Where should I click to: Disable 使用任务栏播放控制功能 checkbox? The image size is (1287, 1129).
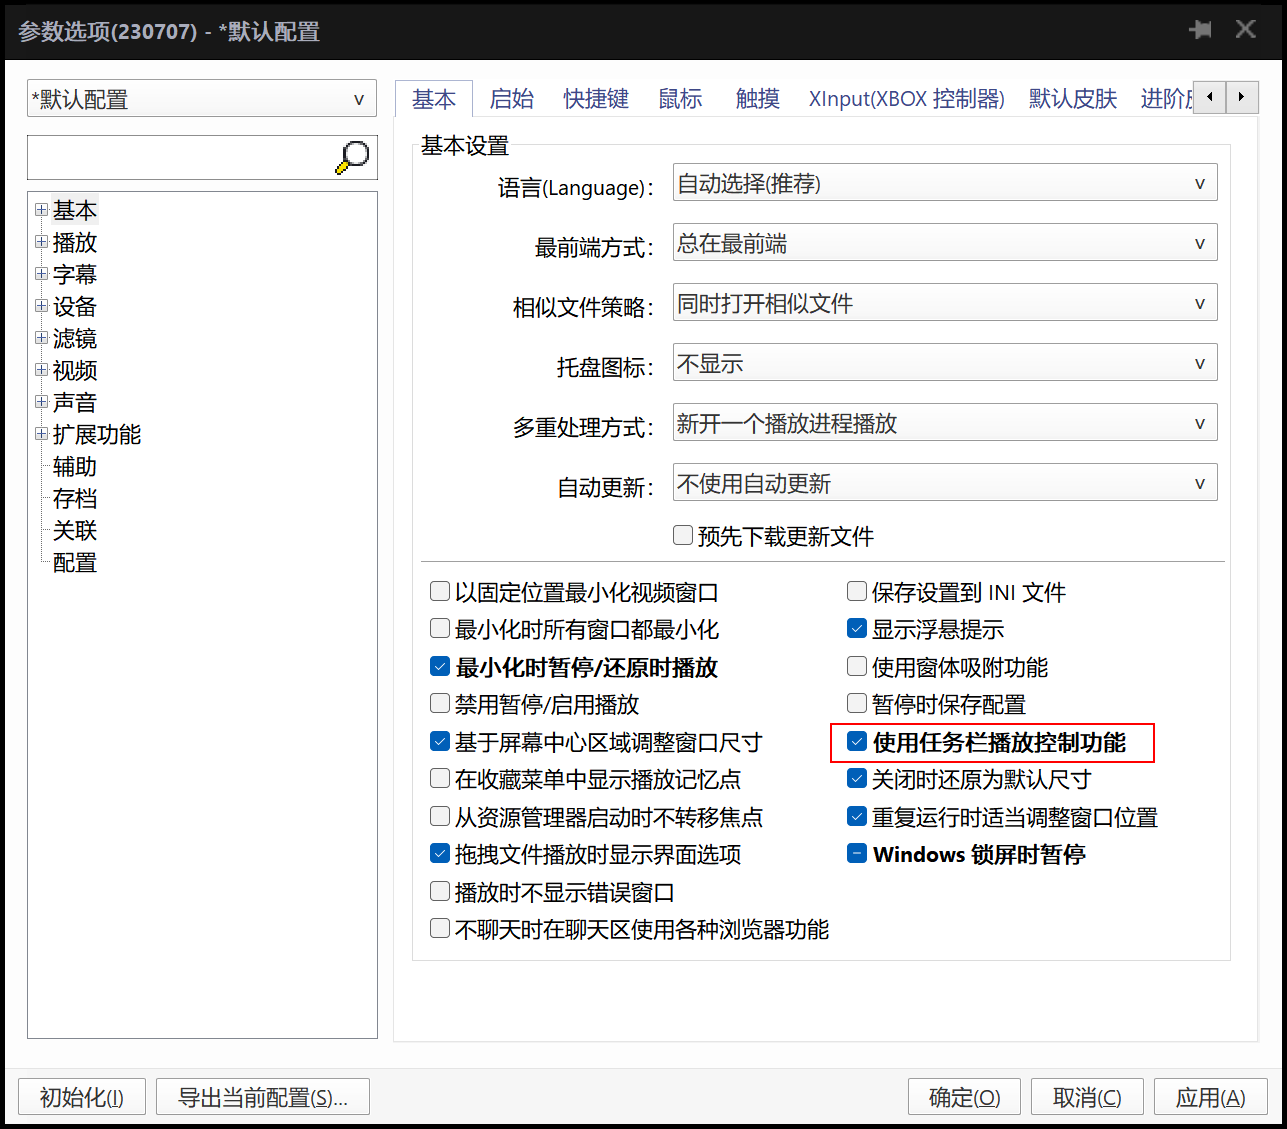tap(857, 741)
